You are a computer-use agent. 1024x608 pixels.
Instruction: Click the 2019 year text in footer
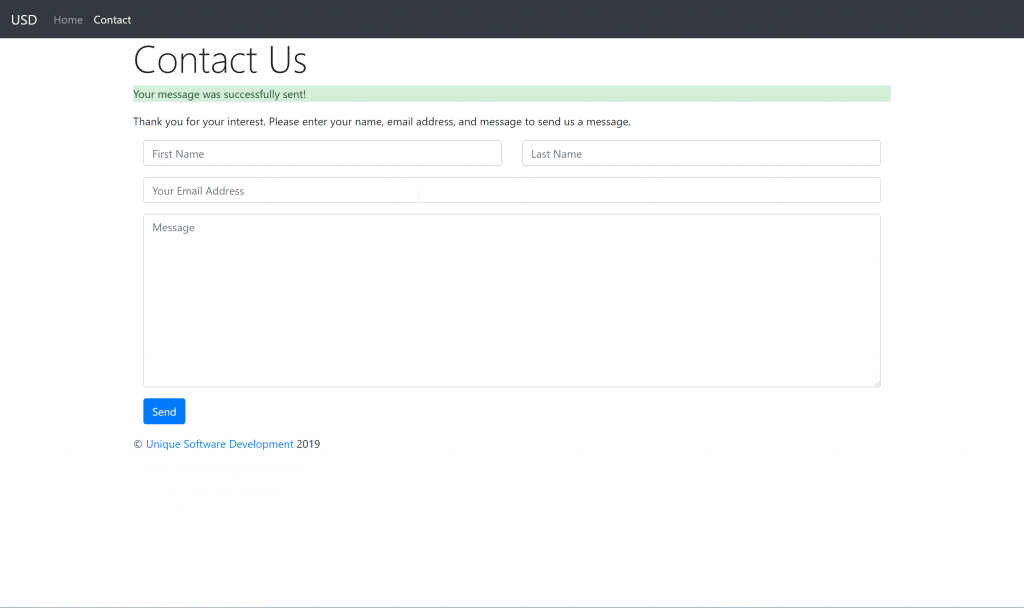(308, 443)
